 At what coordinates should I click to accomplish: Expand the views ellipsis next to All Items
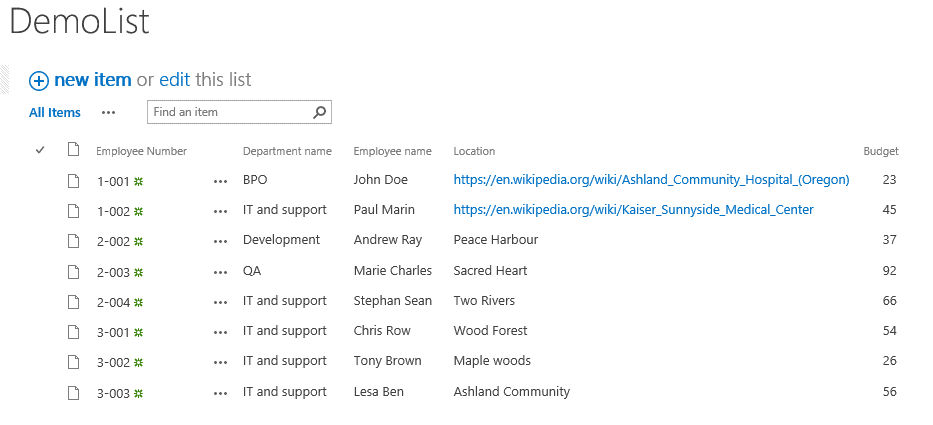(x=108, y=113)
